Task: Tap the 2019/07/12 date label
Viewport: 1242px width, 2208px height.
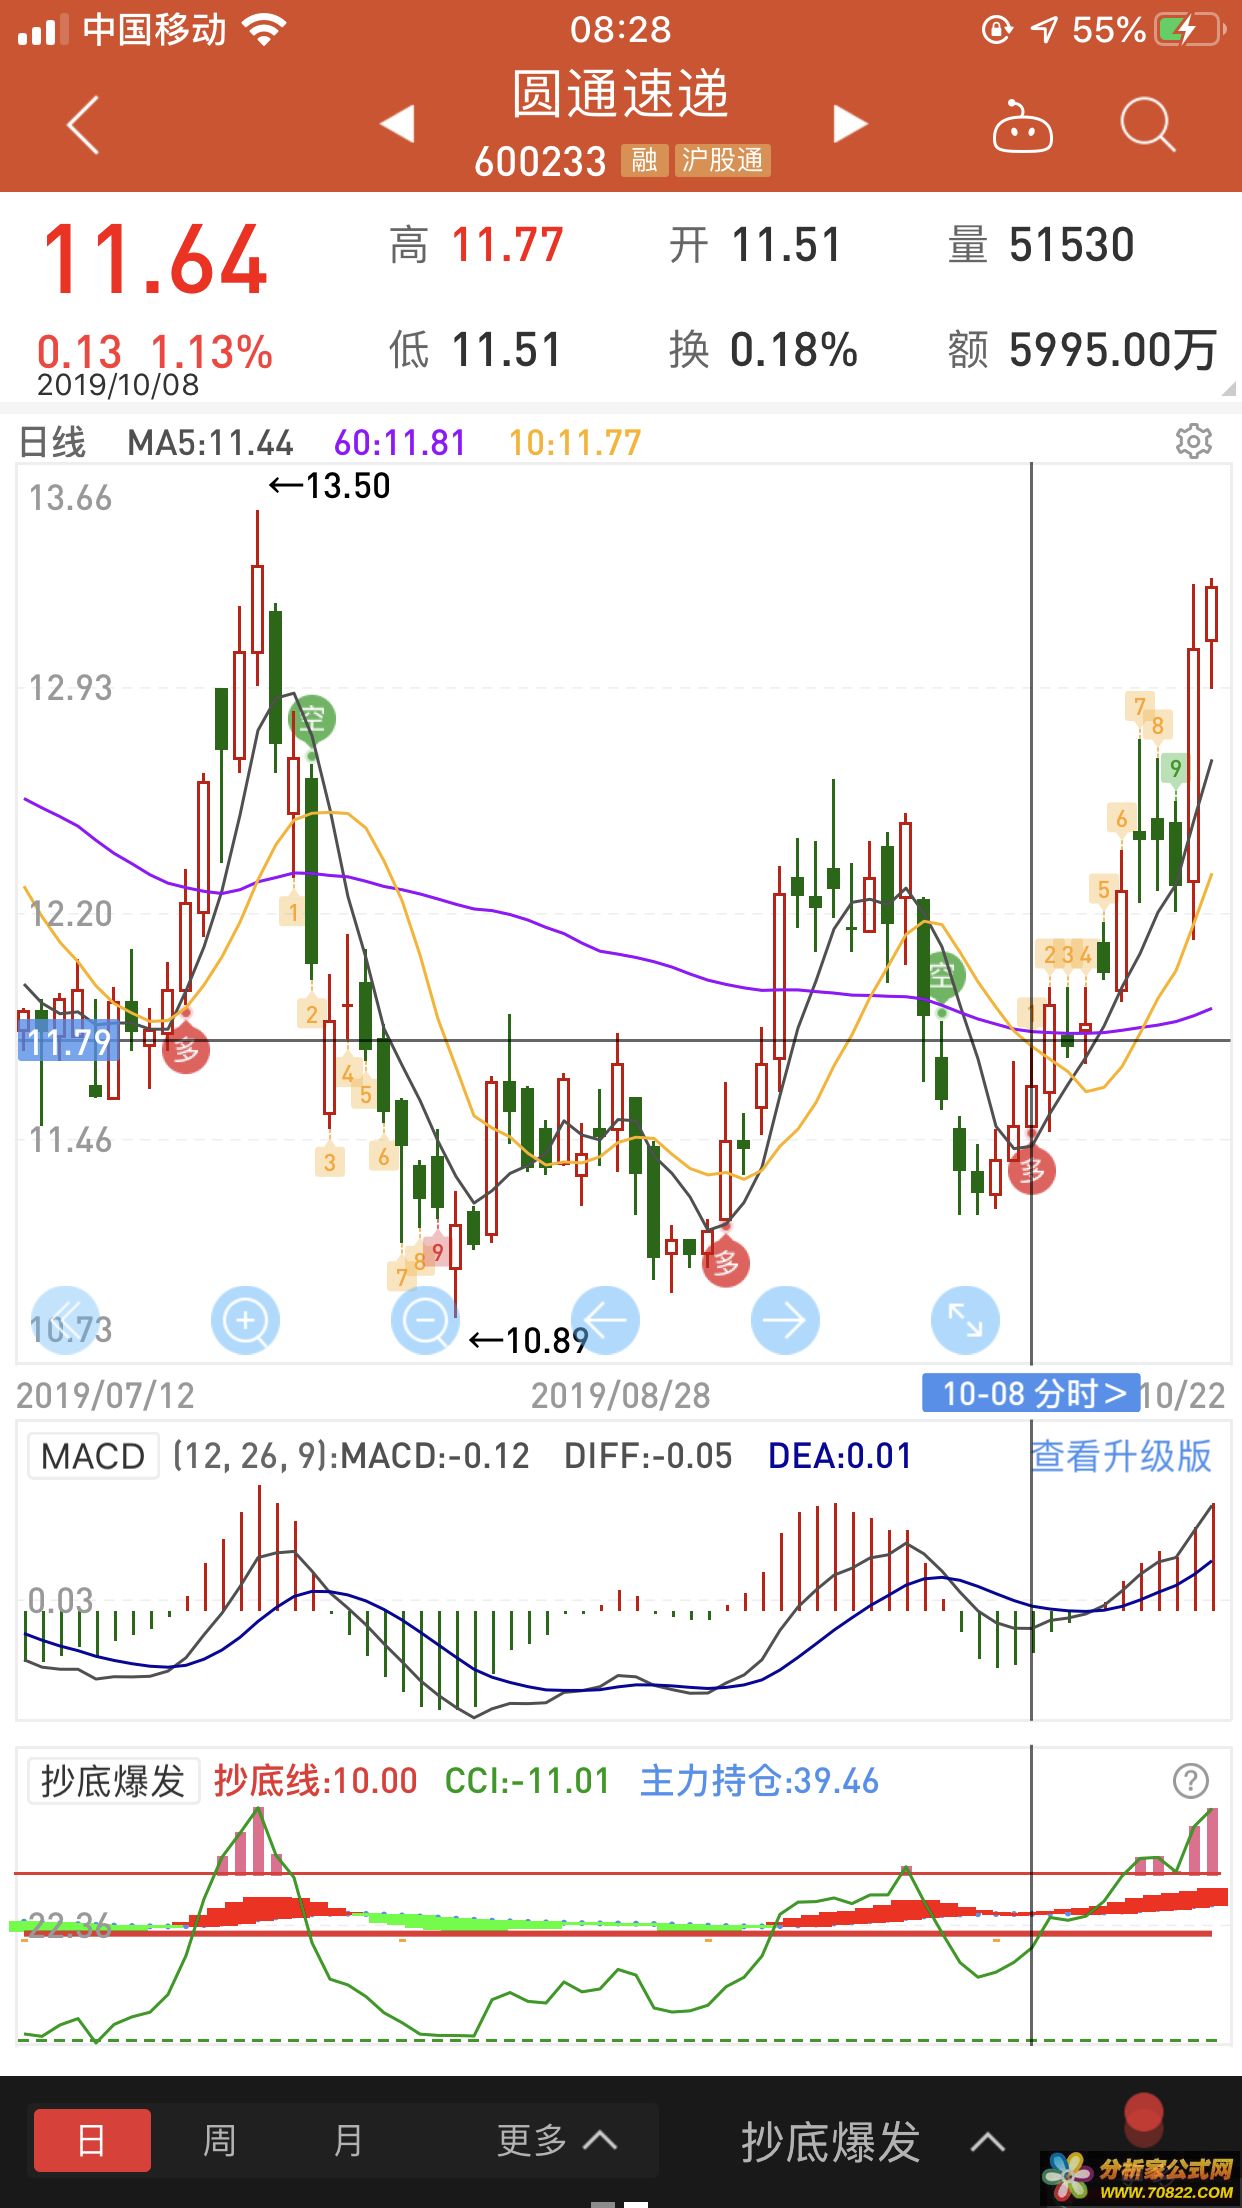Action: tap(105, 1395)
